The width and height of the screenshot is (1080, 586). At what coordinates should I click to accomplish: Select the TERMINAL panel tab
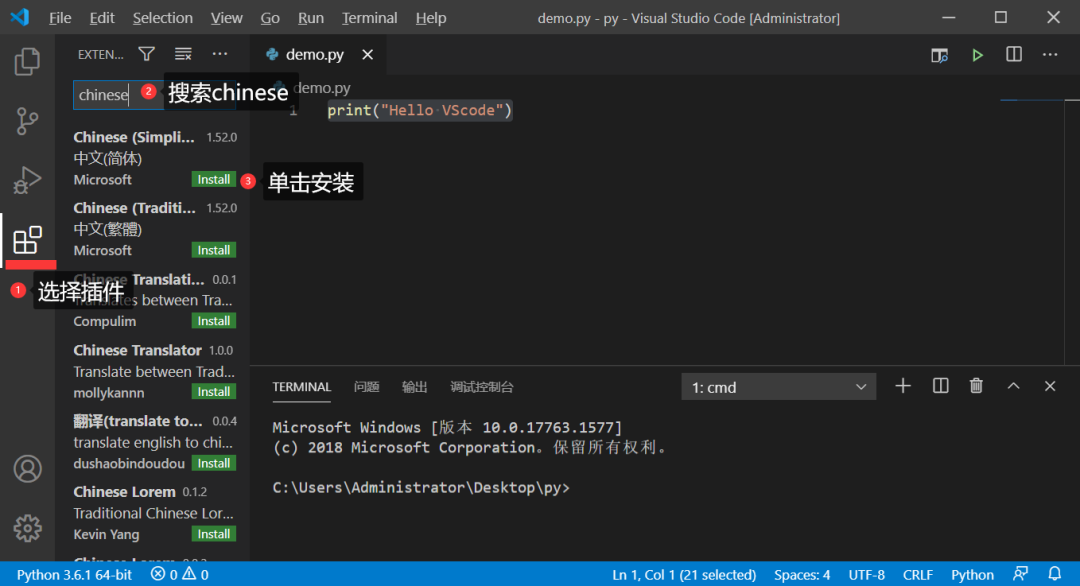[302, 387]
